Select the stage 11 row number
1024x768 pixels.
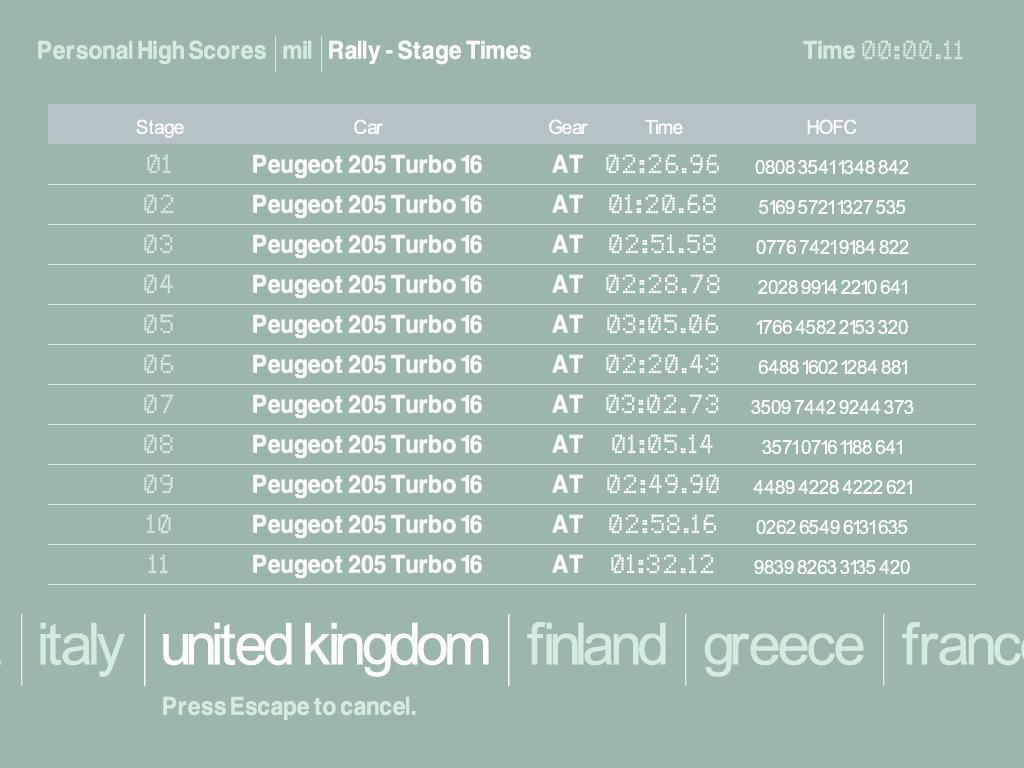tap(159, 565)
